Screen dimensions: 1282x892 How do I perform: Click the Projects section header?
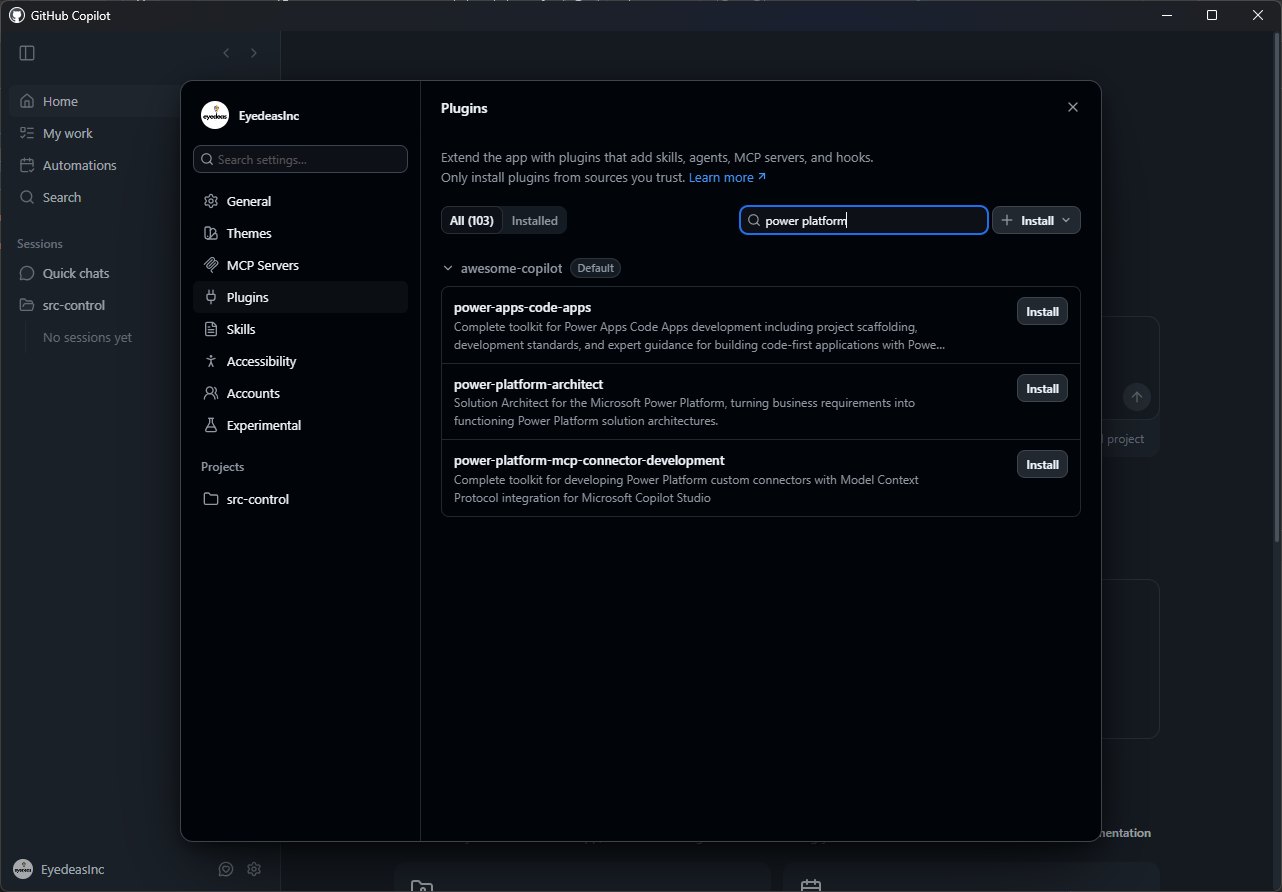coord(222,467)
